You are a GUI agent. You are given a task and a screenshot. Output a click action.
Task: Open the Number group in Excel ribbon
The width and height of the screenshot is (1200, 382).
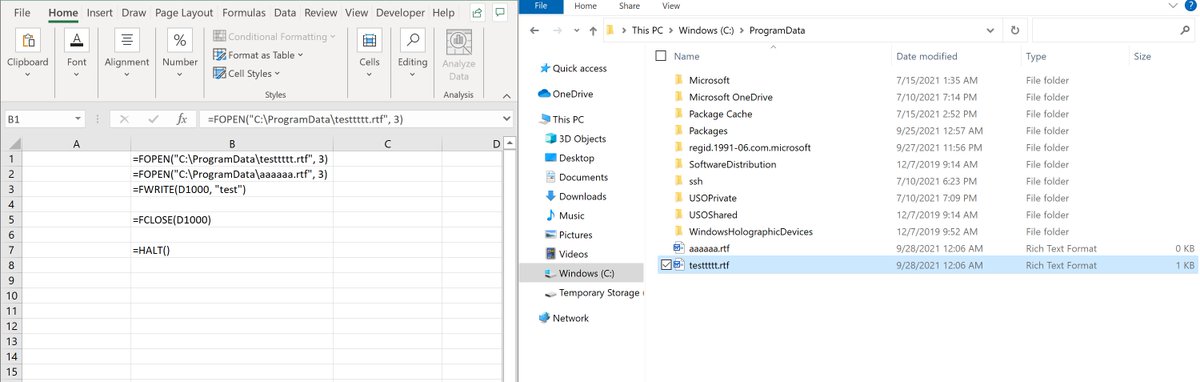click(180, 52)
